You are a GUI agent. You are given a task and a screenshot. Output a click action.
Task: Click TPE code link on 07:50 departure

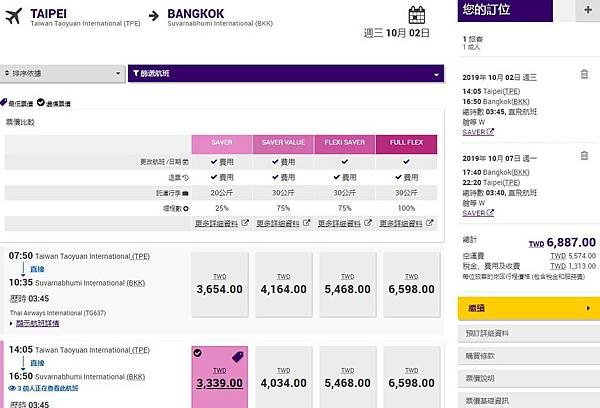141,256
